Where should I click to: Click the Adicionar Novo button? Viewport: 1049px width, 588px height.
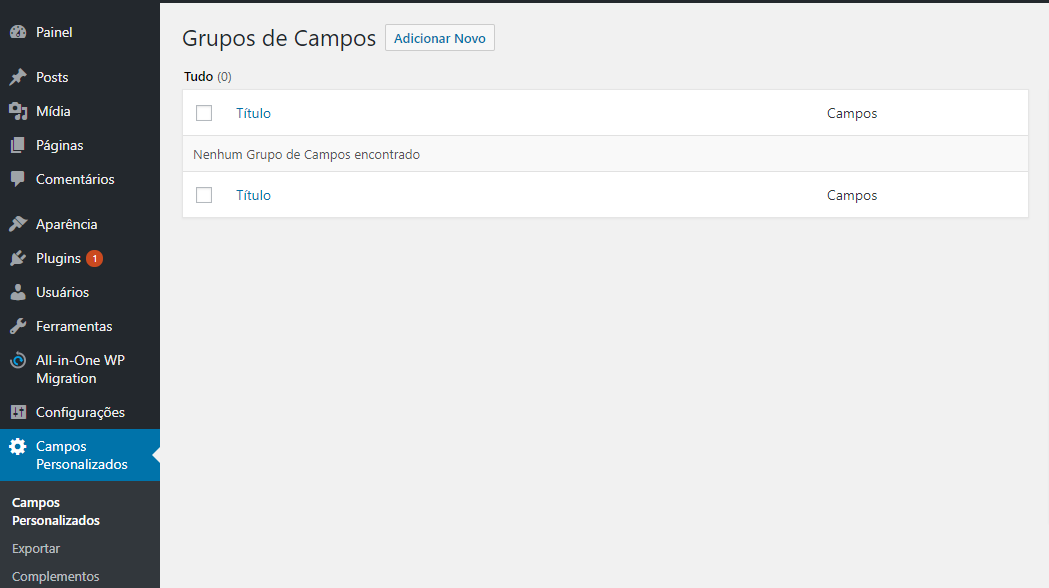pos(439,37)
